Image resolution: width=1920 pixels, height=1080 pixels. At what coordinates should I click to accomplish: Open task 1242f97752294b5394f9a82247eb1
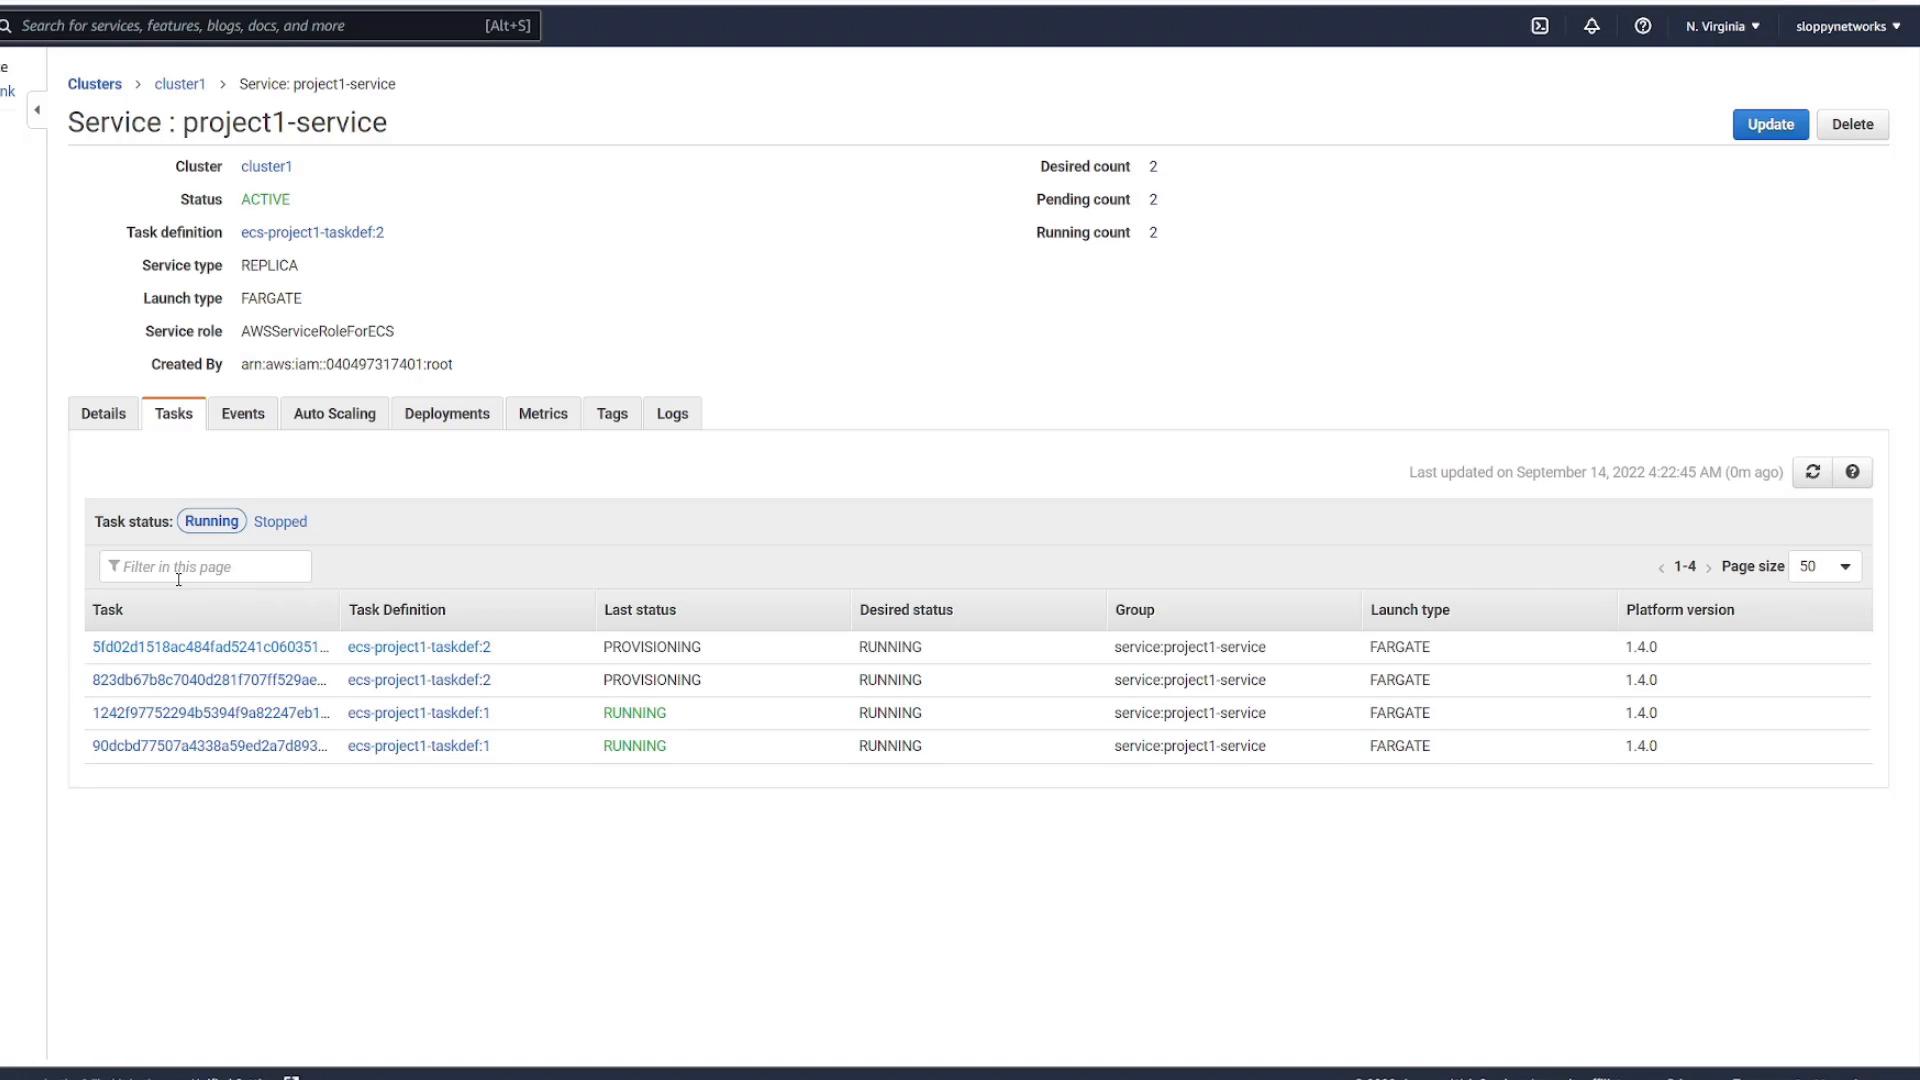pyautogui.click(x=210, y=713)
